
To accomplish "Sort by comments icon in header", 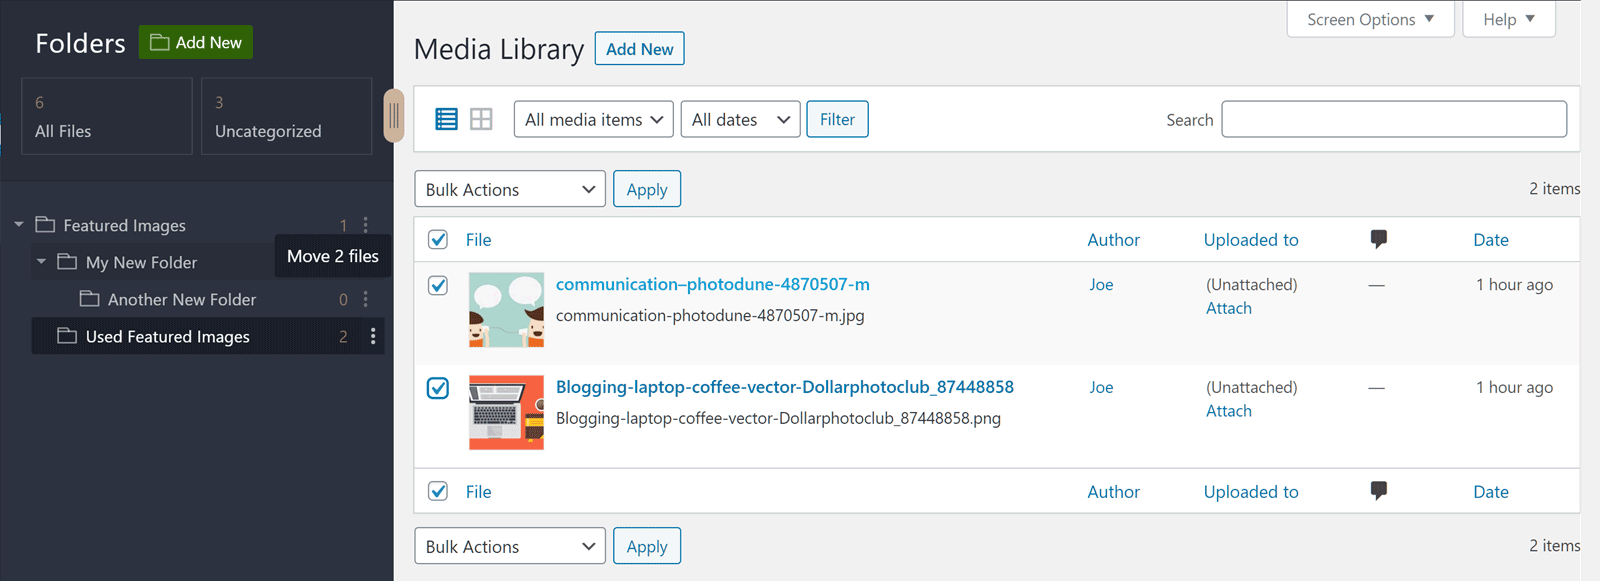I will pyautogui.click(x=1378, y=239).
